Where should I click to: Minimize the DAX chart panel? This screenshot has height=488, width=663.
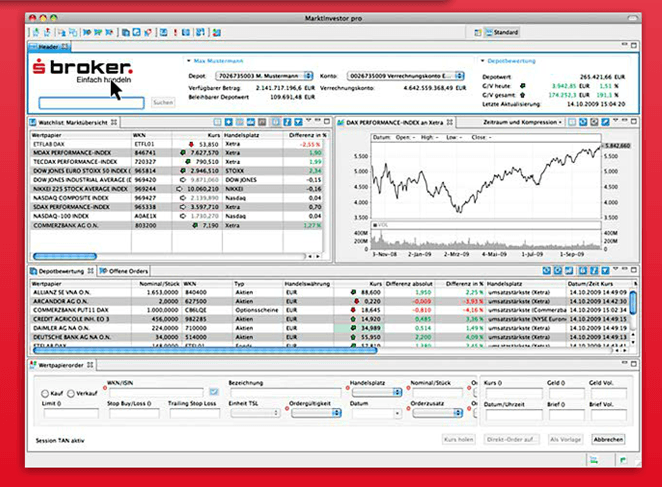625,121
